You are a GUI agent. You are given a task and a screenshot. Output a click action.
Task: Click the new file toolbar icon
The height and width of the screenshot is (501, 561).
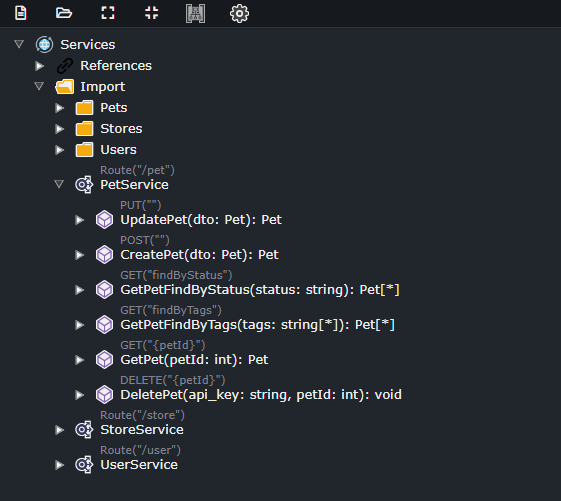coord(21,13)
